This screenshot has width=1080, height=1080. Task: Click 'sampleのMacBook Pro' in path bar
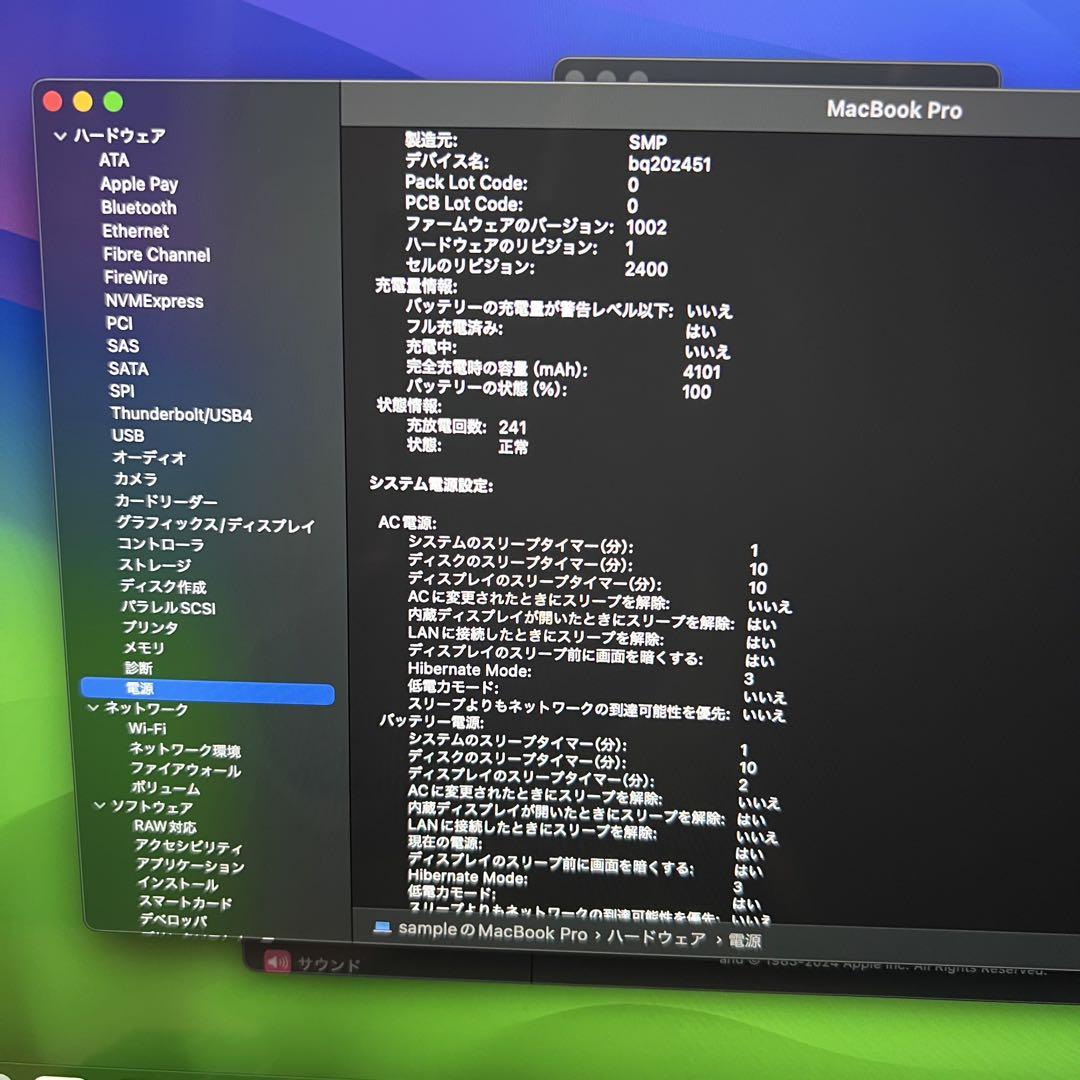pyautogui.click(x=492, y=931)
